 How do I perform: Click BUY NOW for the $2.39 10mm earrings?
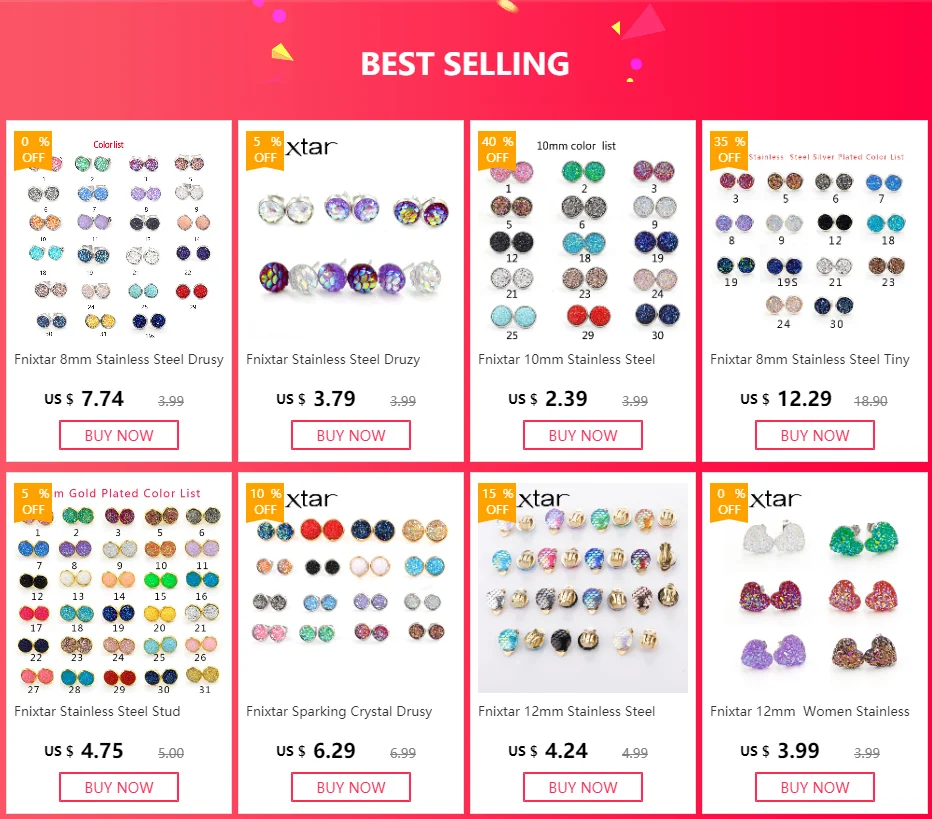pyautogui.click(x=582, y=435)
